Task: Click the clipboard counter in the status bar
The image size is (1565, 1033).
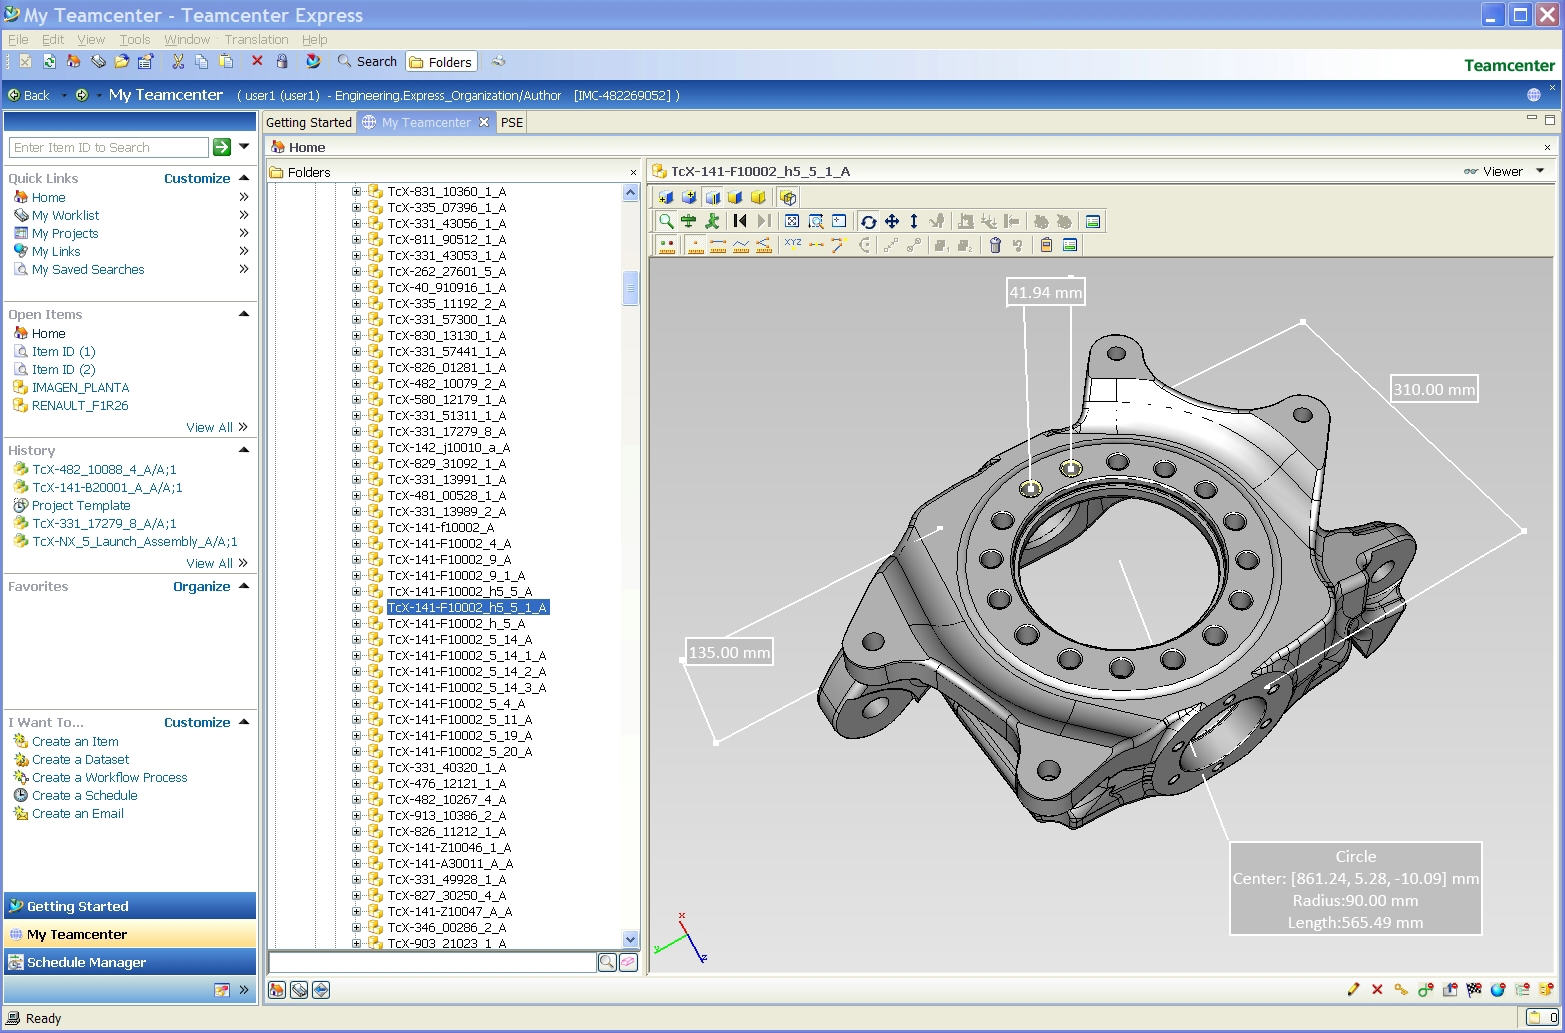Action: tap(1540, 1018)
